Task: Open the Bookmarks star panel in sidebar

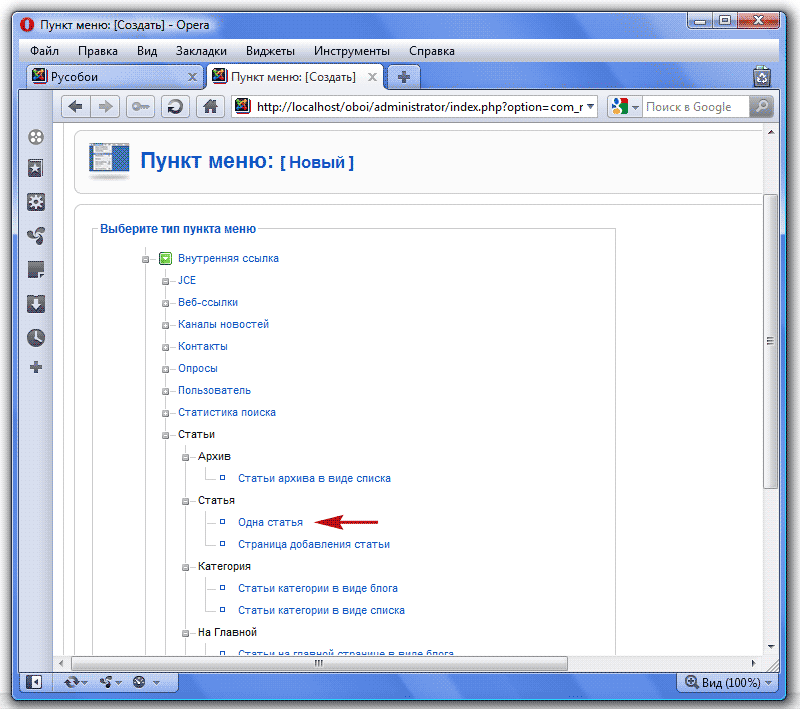Action: [36, 169]
